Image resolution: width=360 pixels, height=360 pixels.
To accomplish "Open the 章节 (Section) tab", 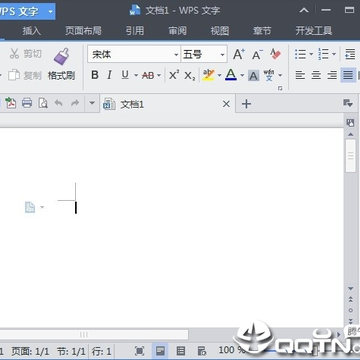I will coord(262,31).
